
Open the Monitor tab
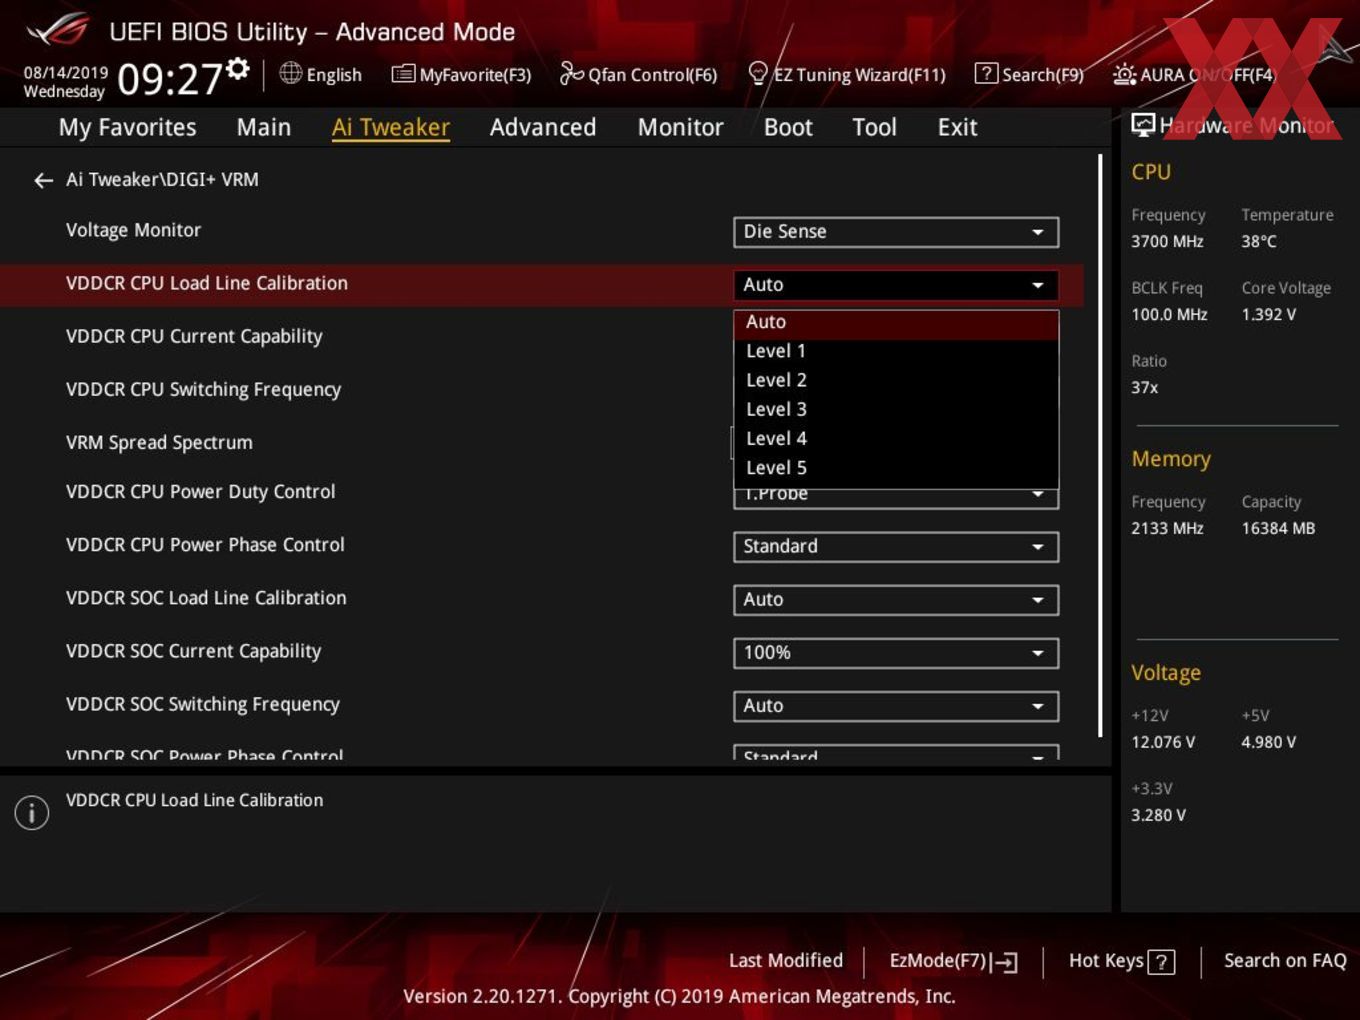[681, 127]
